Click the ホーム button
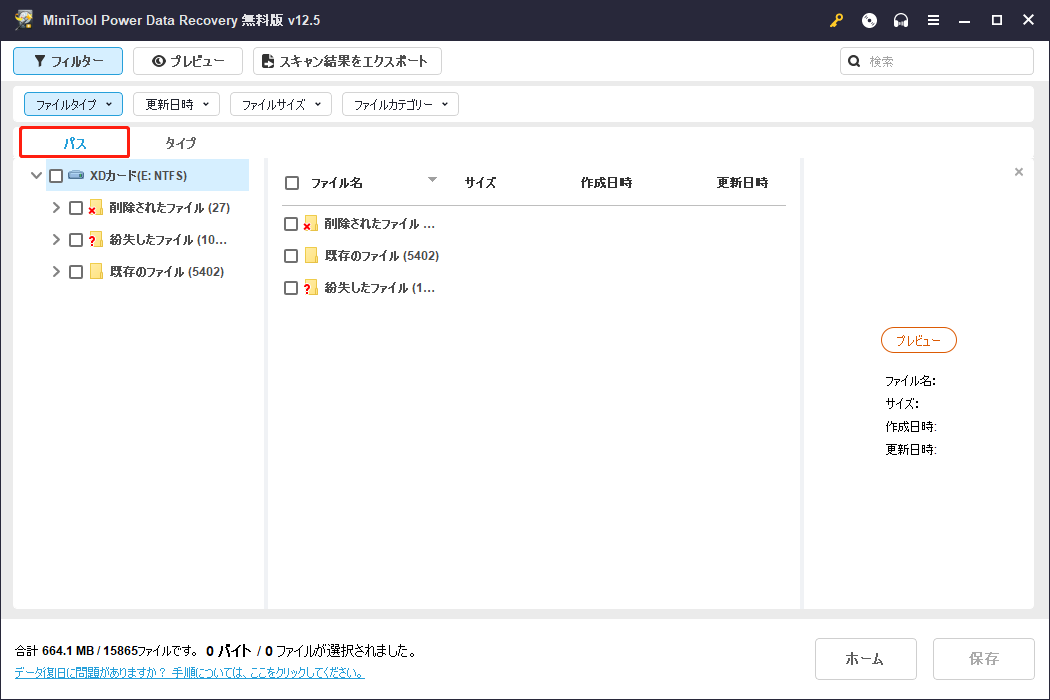 865,659
